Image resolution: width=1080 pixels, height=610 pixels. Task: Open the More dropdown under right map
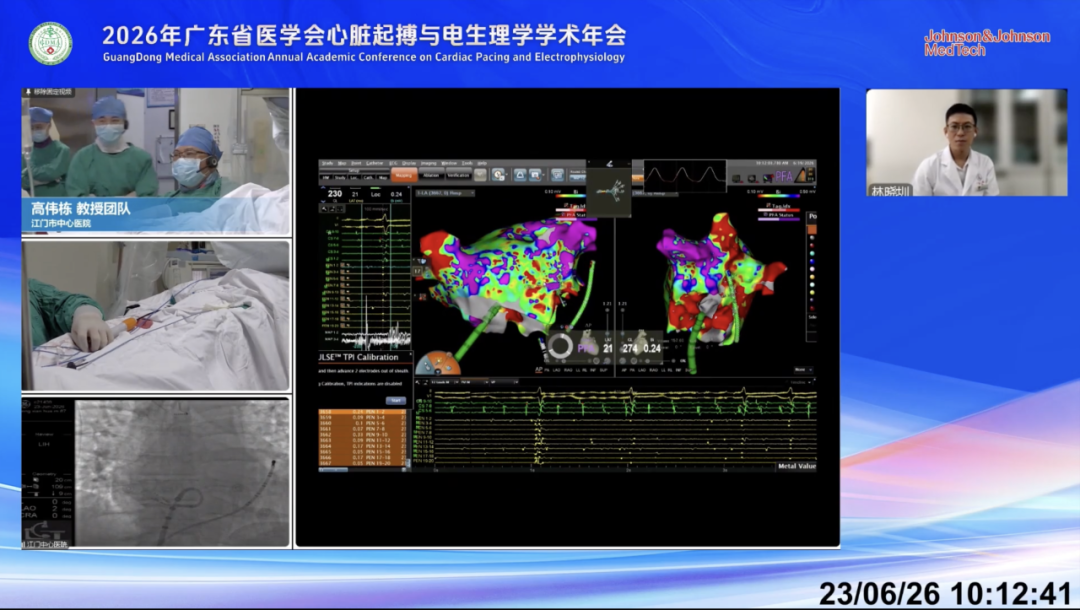point(803,370)
